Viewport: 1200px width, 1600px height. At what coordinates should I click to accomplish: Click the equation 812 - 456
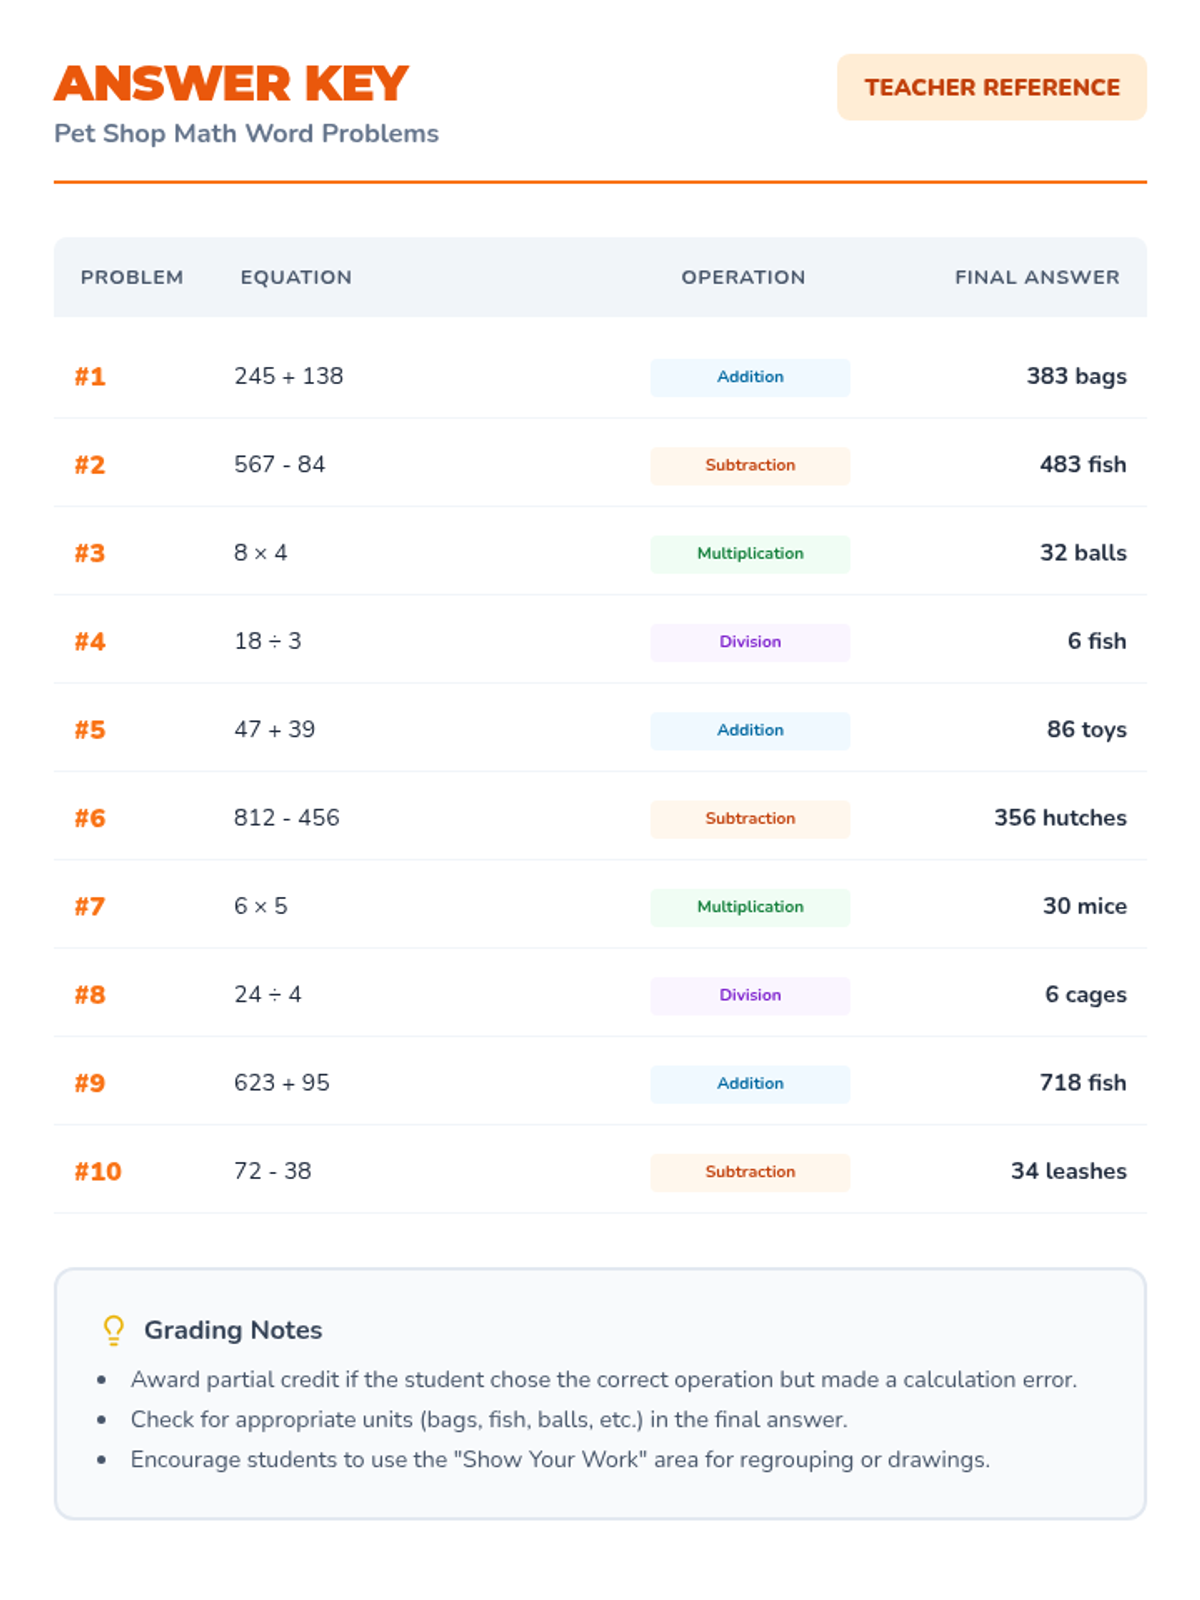coord(287,818)
